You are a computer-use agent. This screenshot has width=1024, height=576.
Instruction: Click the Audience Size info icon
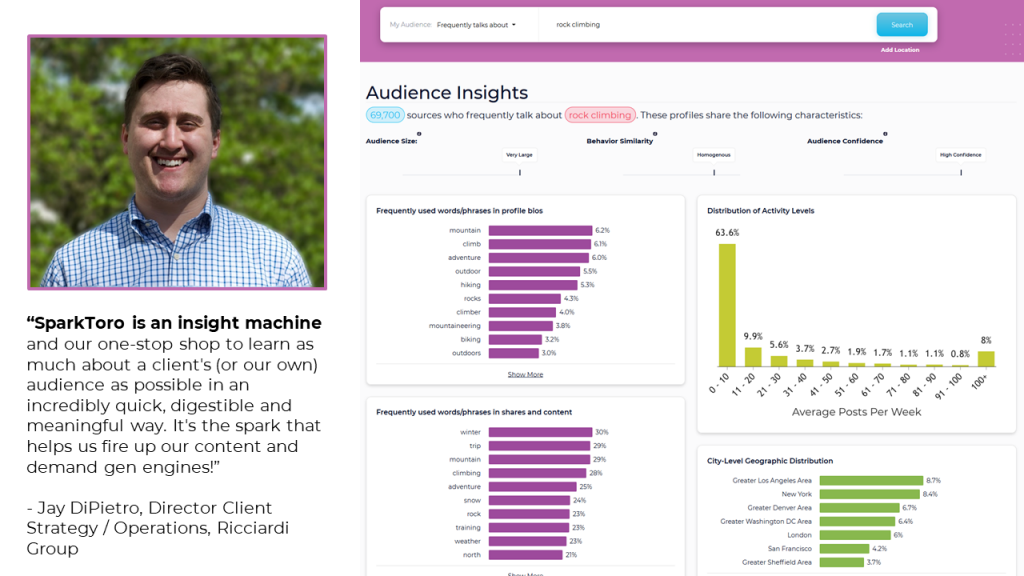(x=419, y=134)
